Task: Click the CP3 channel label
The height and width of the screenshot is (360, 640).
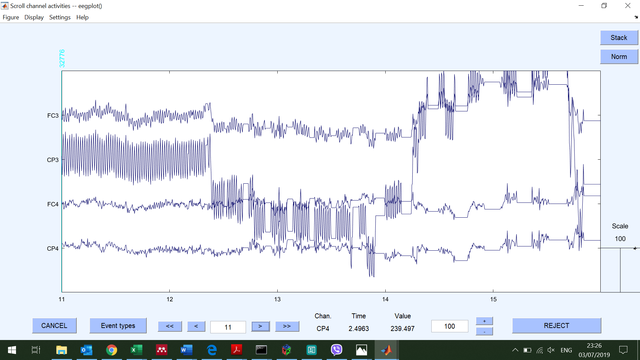Action: [53, 160]
